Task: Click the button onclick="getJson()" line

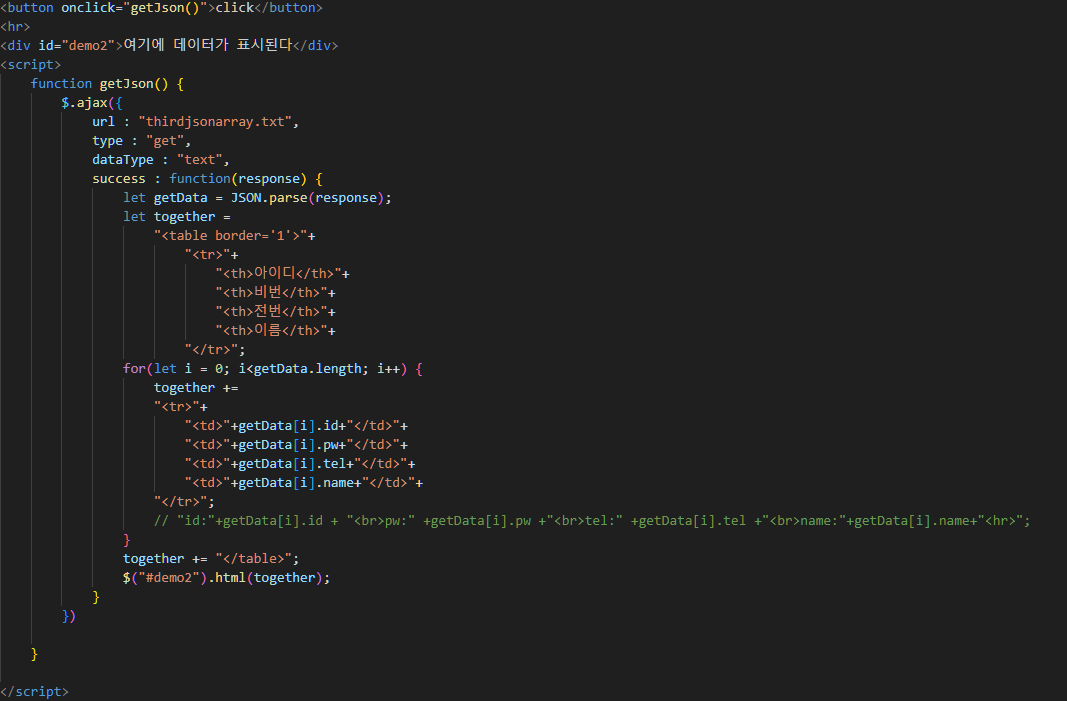Action: pos(161,8)
